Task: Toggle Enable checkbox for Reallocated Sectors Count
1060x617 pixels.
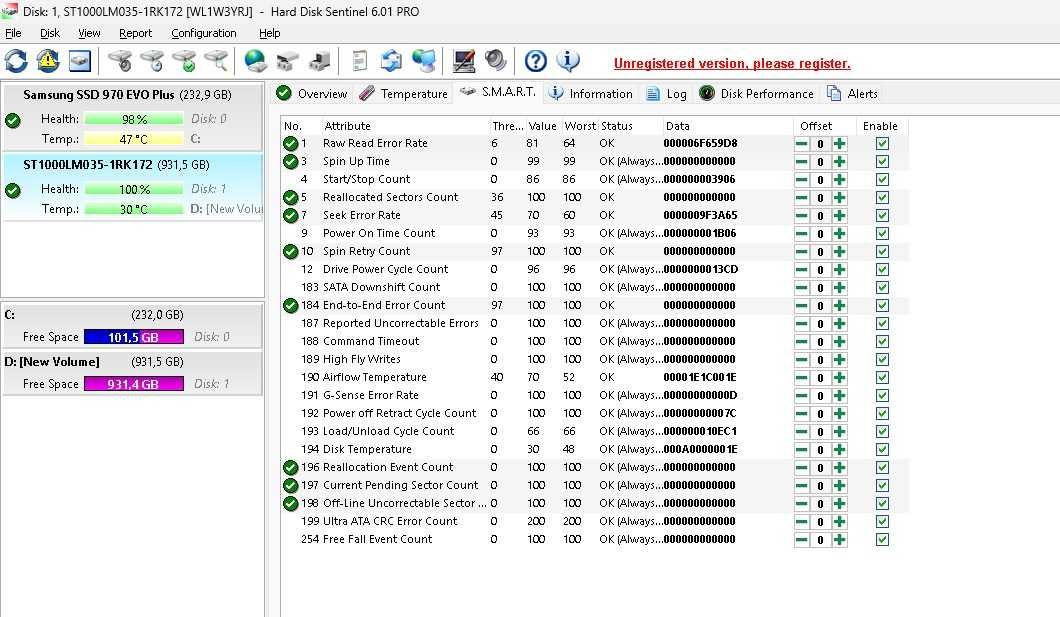Action: [882, 197]
